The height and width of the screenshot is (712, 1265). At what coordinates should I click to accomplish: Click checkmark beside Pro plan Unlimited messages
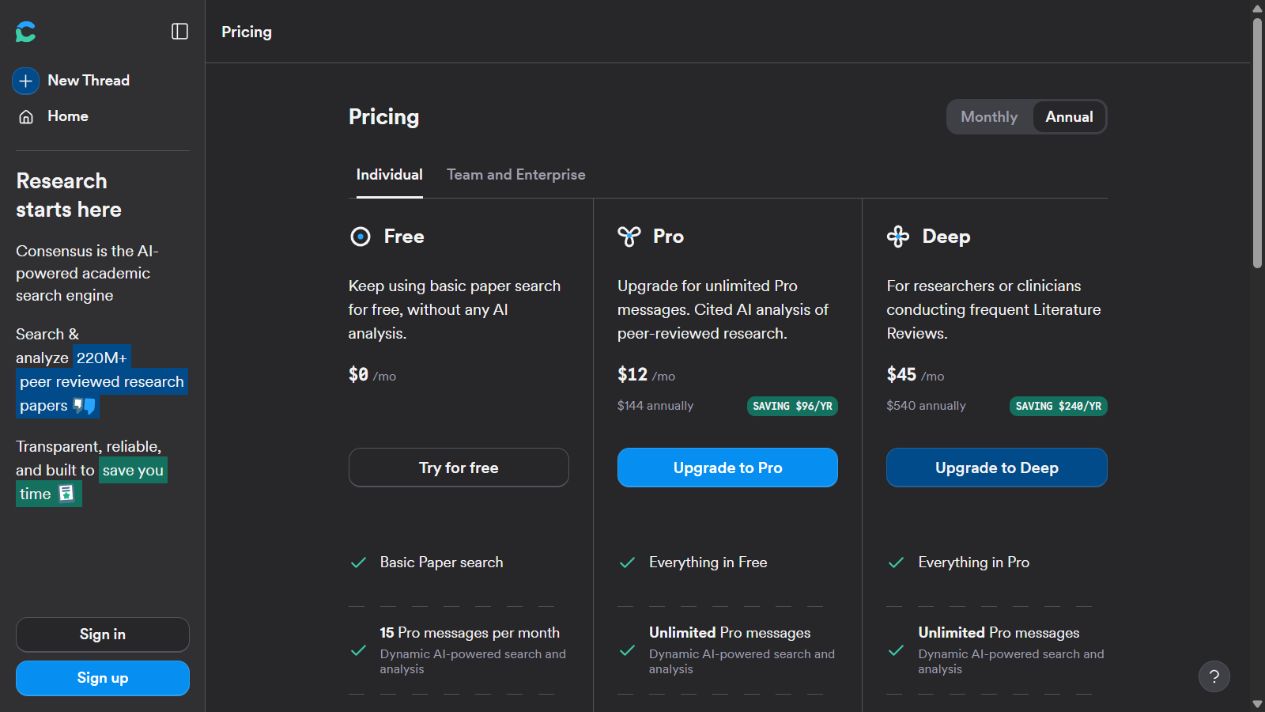click(627, 650)
